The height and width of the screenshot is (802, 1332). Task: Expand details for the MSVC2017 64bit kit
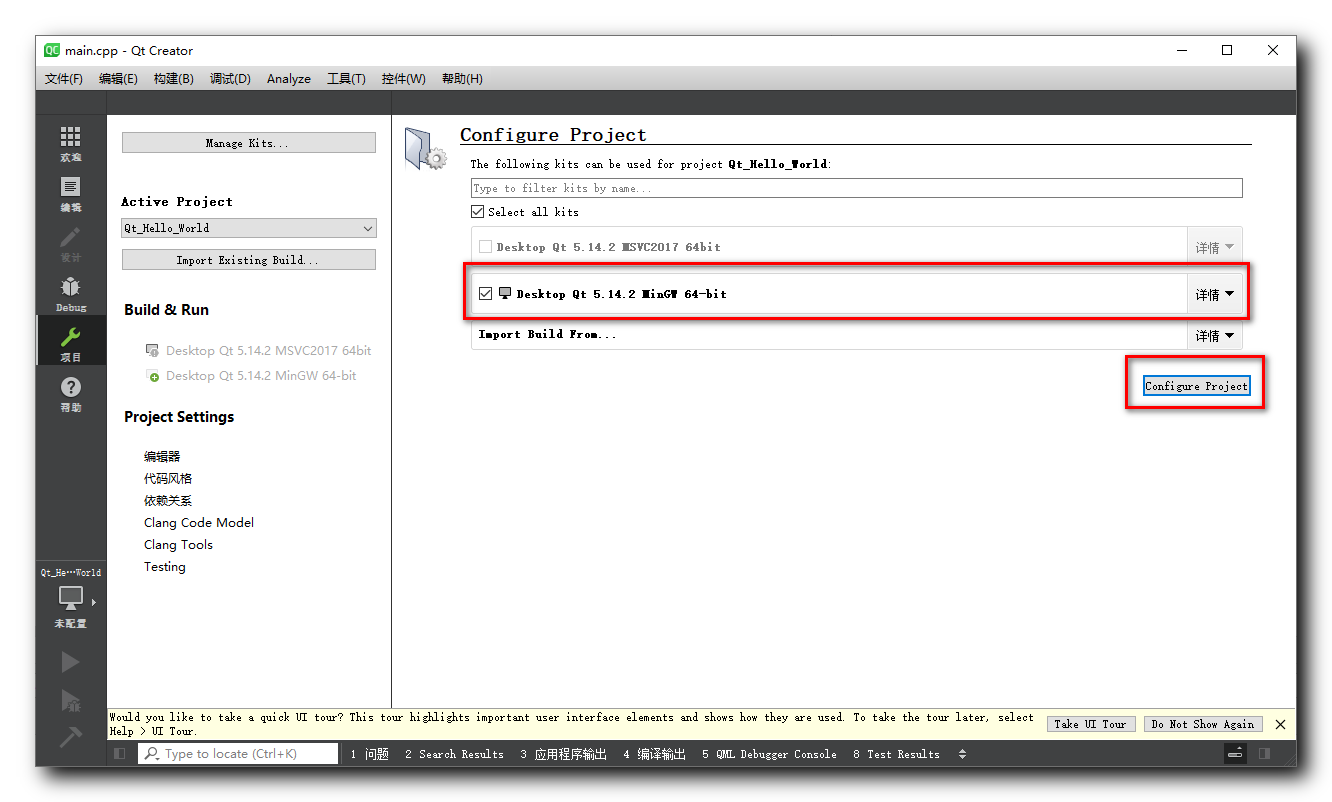[1214, 247]
